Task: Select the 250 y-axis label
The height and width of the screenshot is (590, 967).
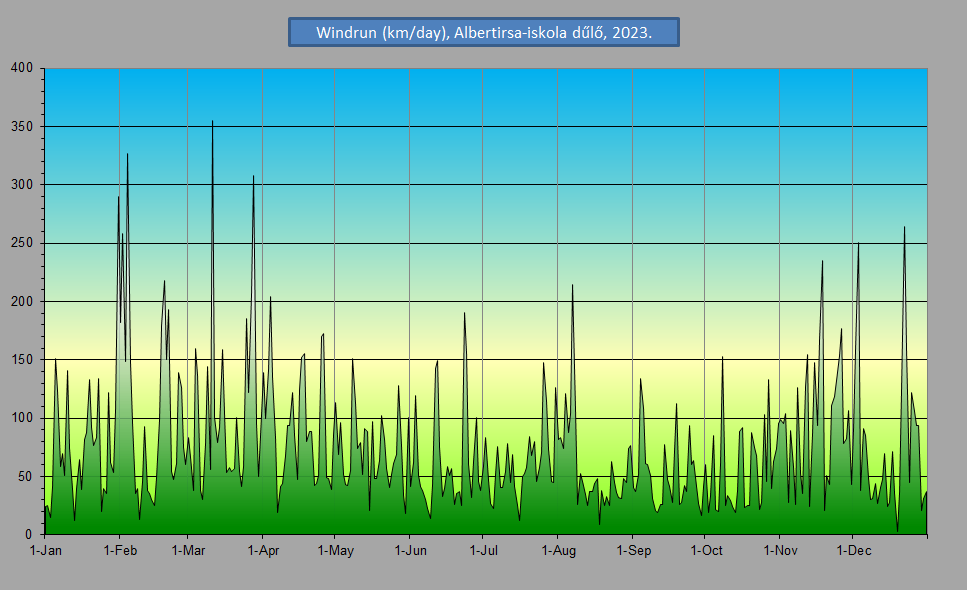Action: (x=22, y=243)
